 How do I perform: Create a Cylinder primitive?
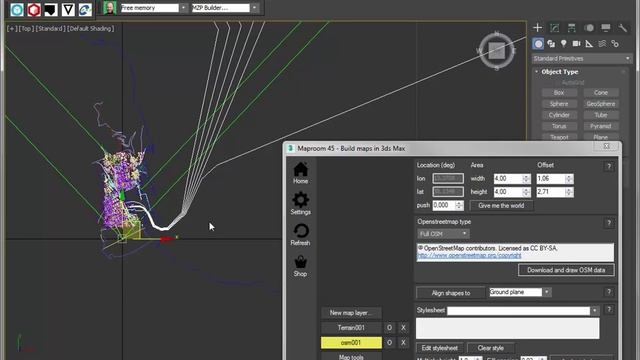(559, 115)
